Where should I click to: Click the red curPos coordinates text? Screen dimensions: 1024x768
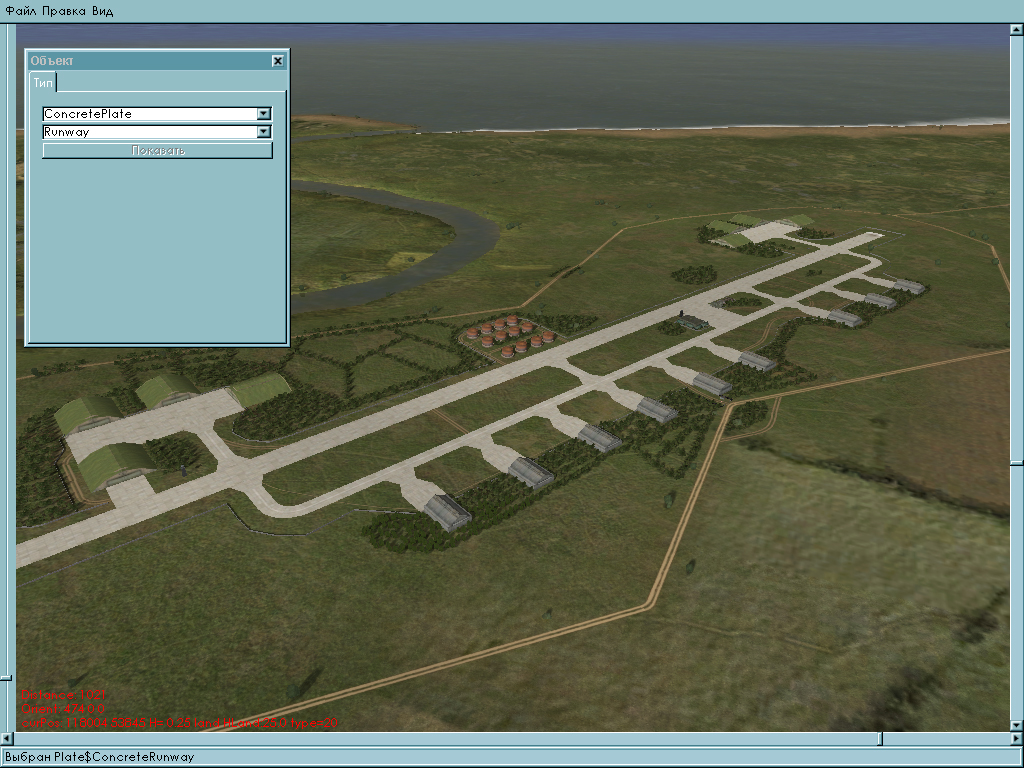179,723
